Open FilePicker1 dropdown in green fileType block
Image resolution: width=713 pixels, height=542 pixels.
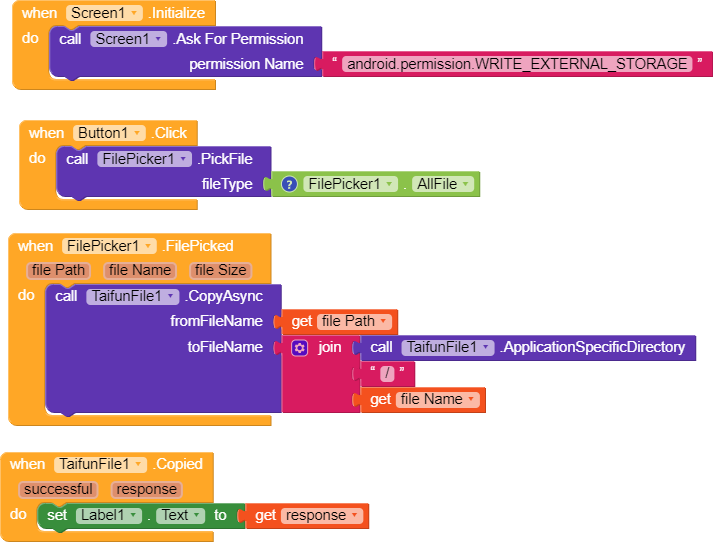(351, 184)
